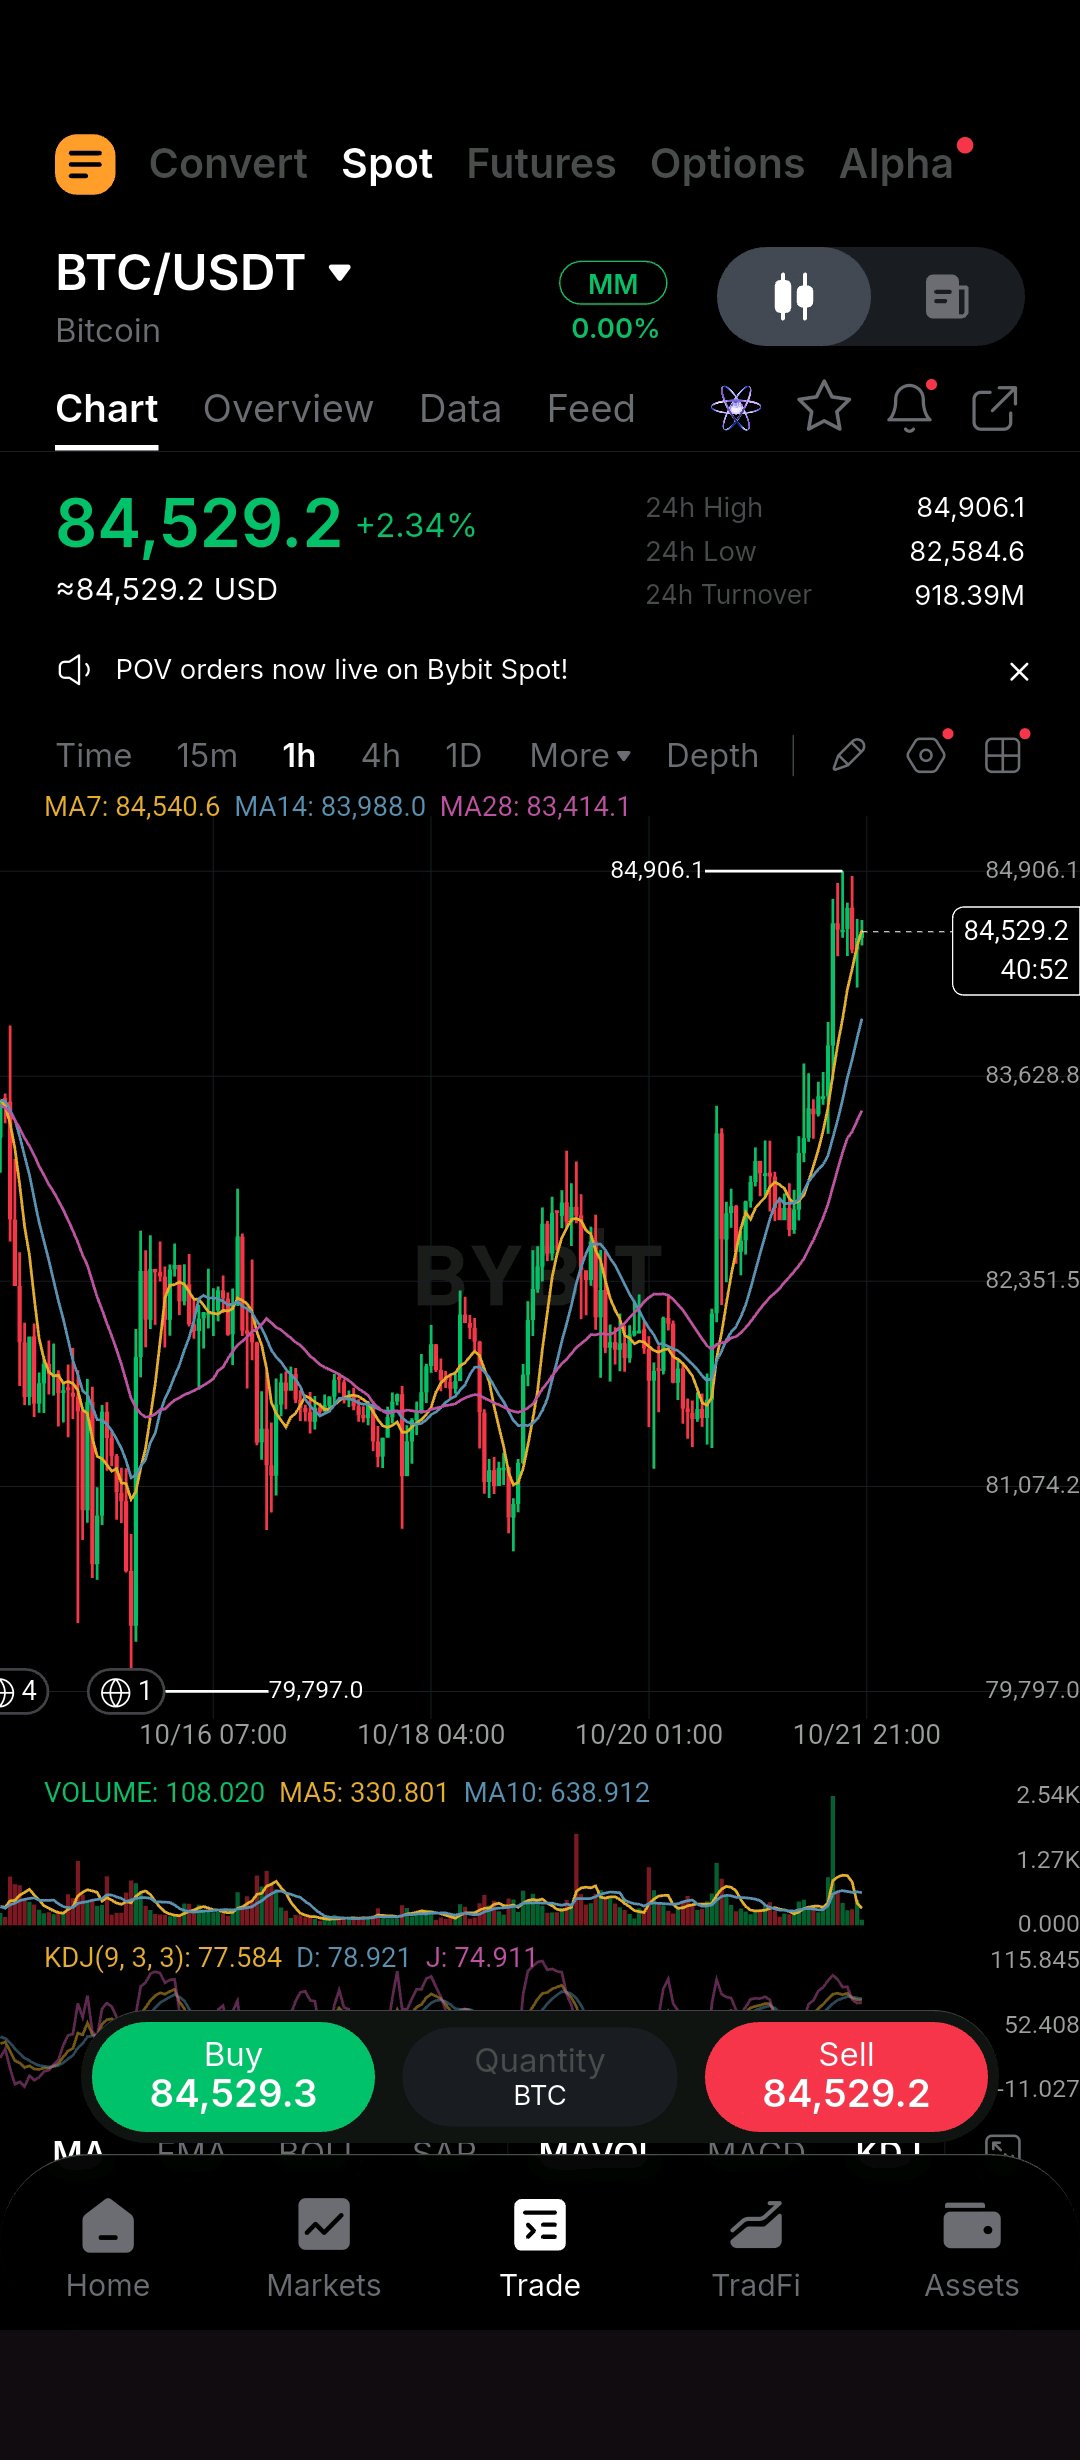The height and width of the screenshot is (2460, 1080).
Task: Open chart settings hexagon icon
Action: point(926,755)
